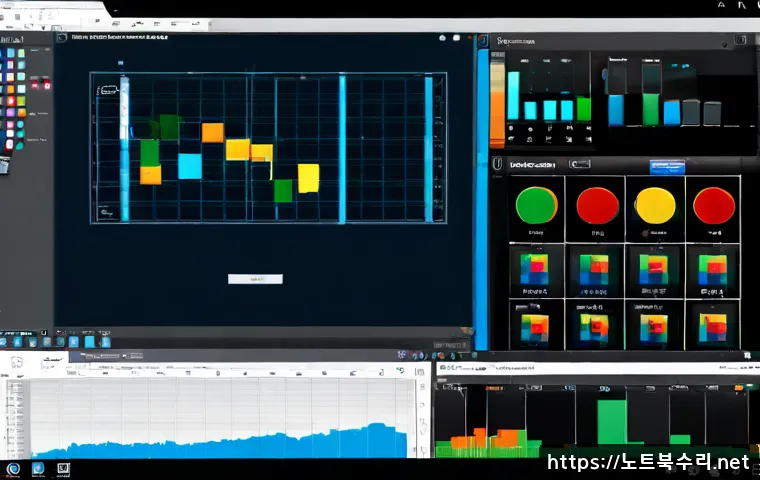The height and width of the screenshot is (480, 760).
Task: Open the thumbnail directly beneath the yellow circle
Action: coord(653,269)
